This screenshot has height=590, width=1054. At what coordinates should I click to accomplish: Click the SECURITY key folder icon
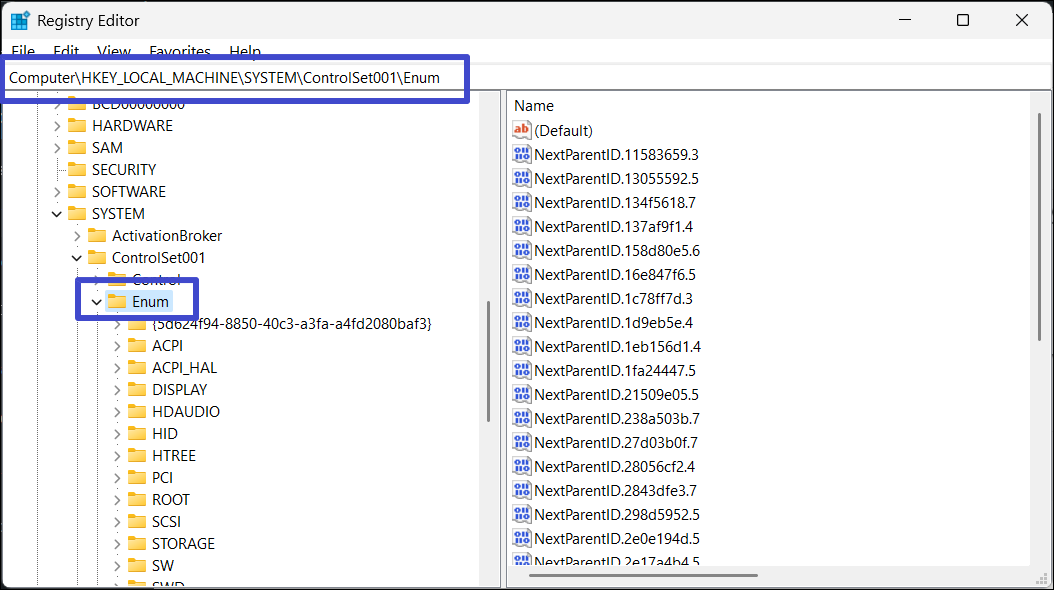(x=77, y=170)
